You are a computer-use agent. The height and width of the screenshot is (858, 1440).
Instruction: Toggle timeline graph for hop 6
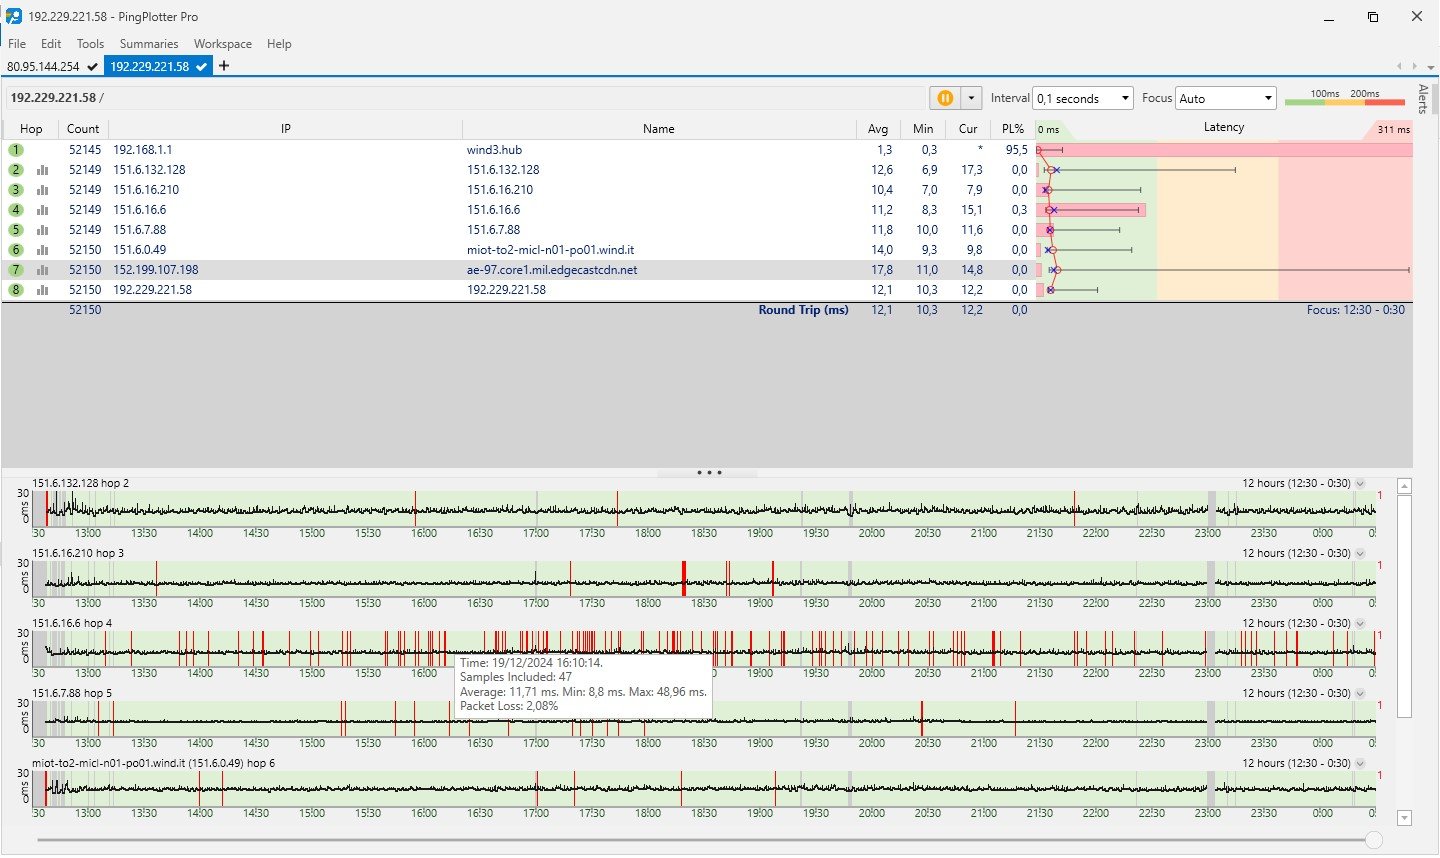tap(42, 250)
